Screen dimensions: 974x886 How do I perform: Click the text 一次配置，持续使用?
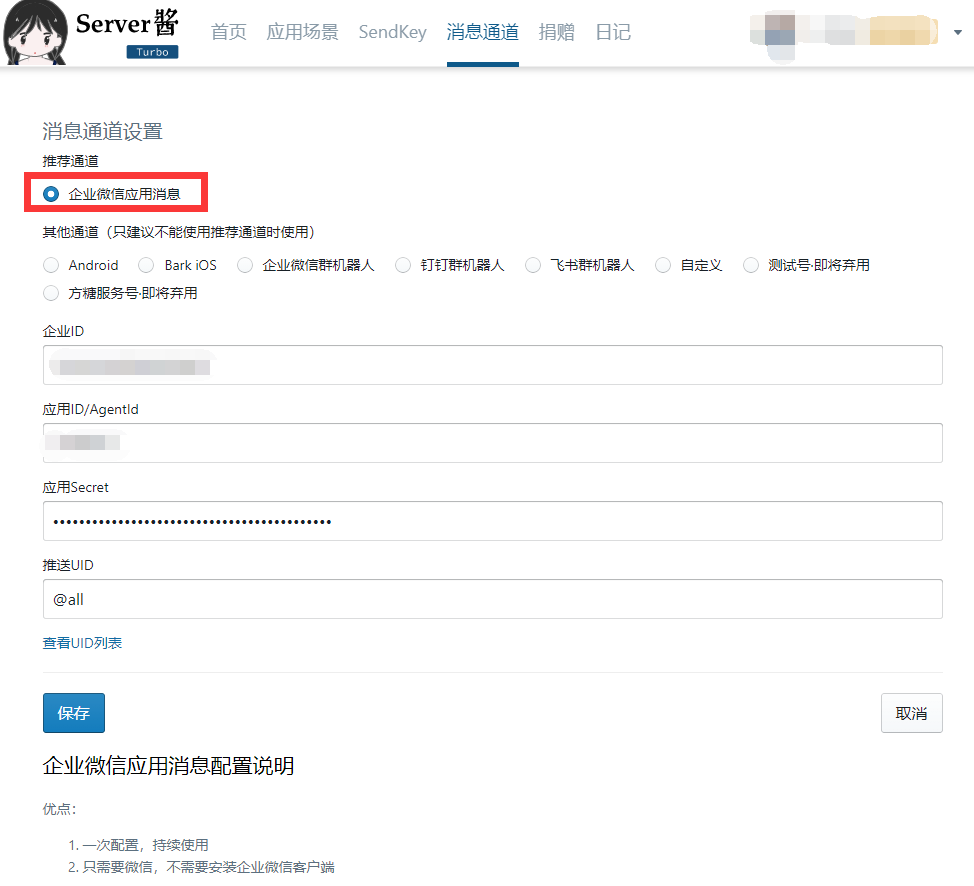pos(145,845)
